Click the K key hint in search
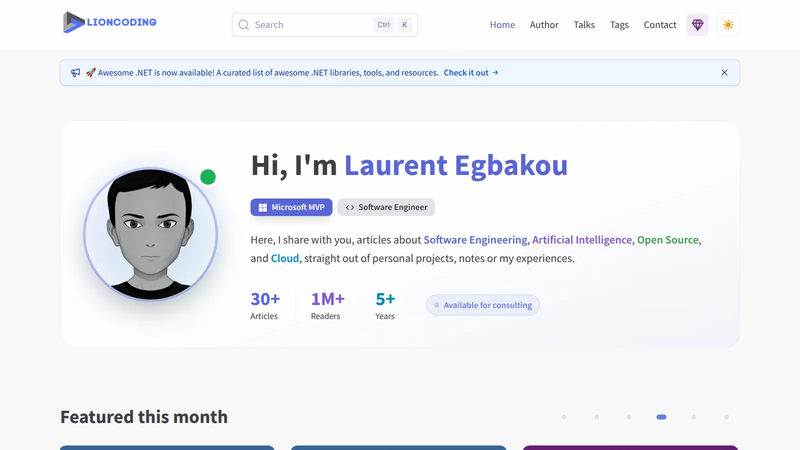The image size is (800, 450). (405, 24)
